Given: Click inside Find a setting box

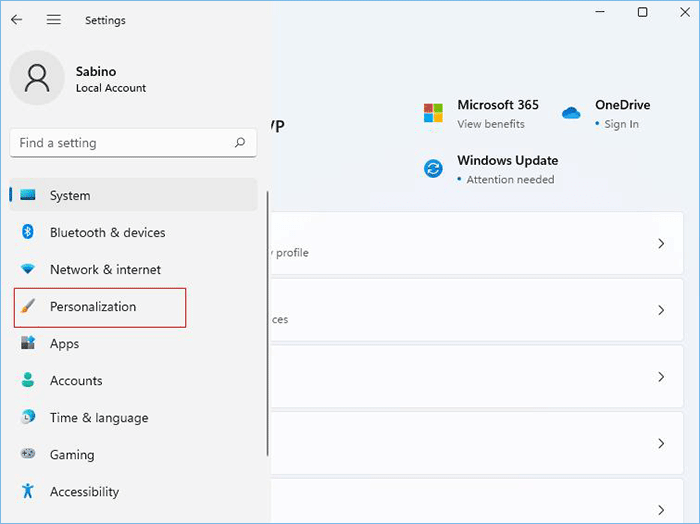Looking at the screenshot, I should pos(120,143).
